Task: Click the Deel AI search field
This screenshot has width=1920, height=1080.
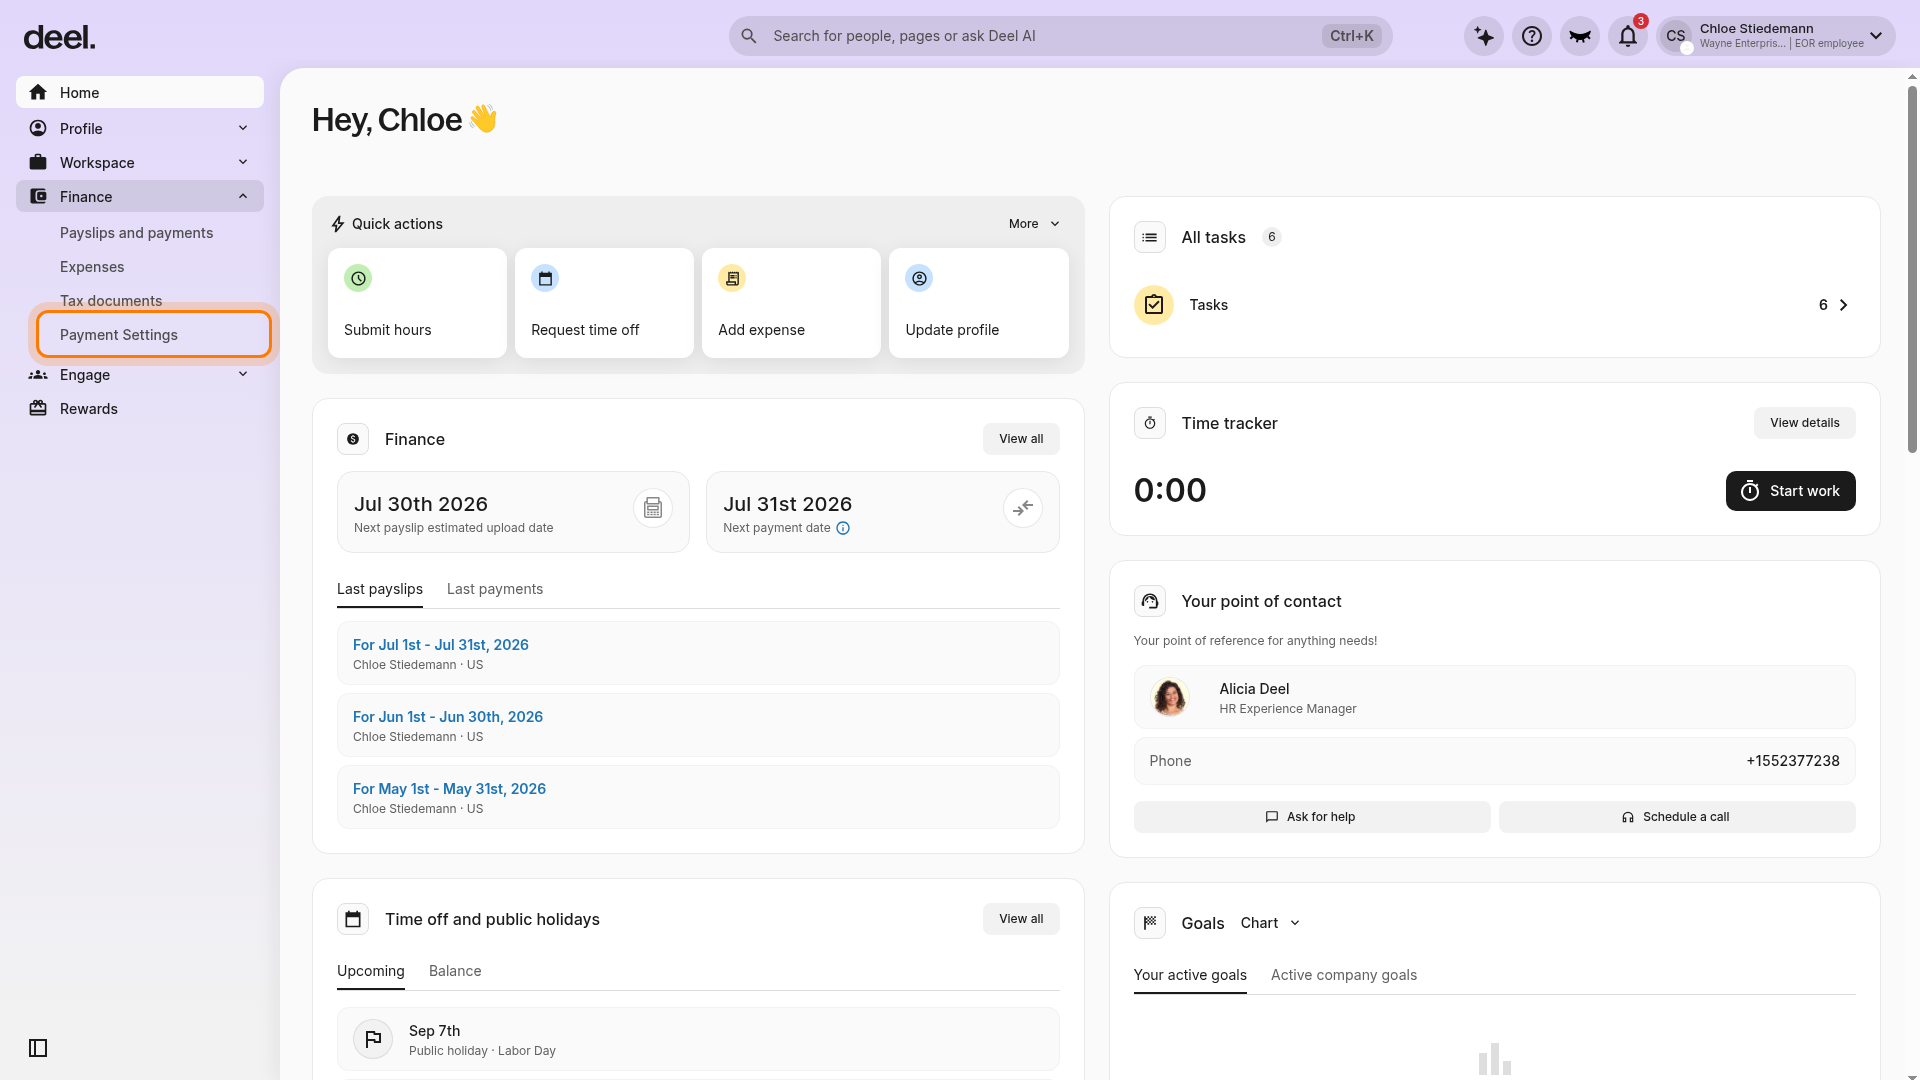Action: pos(1060,36)
